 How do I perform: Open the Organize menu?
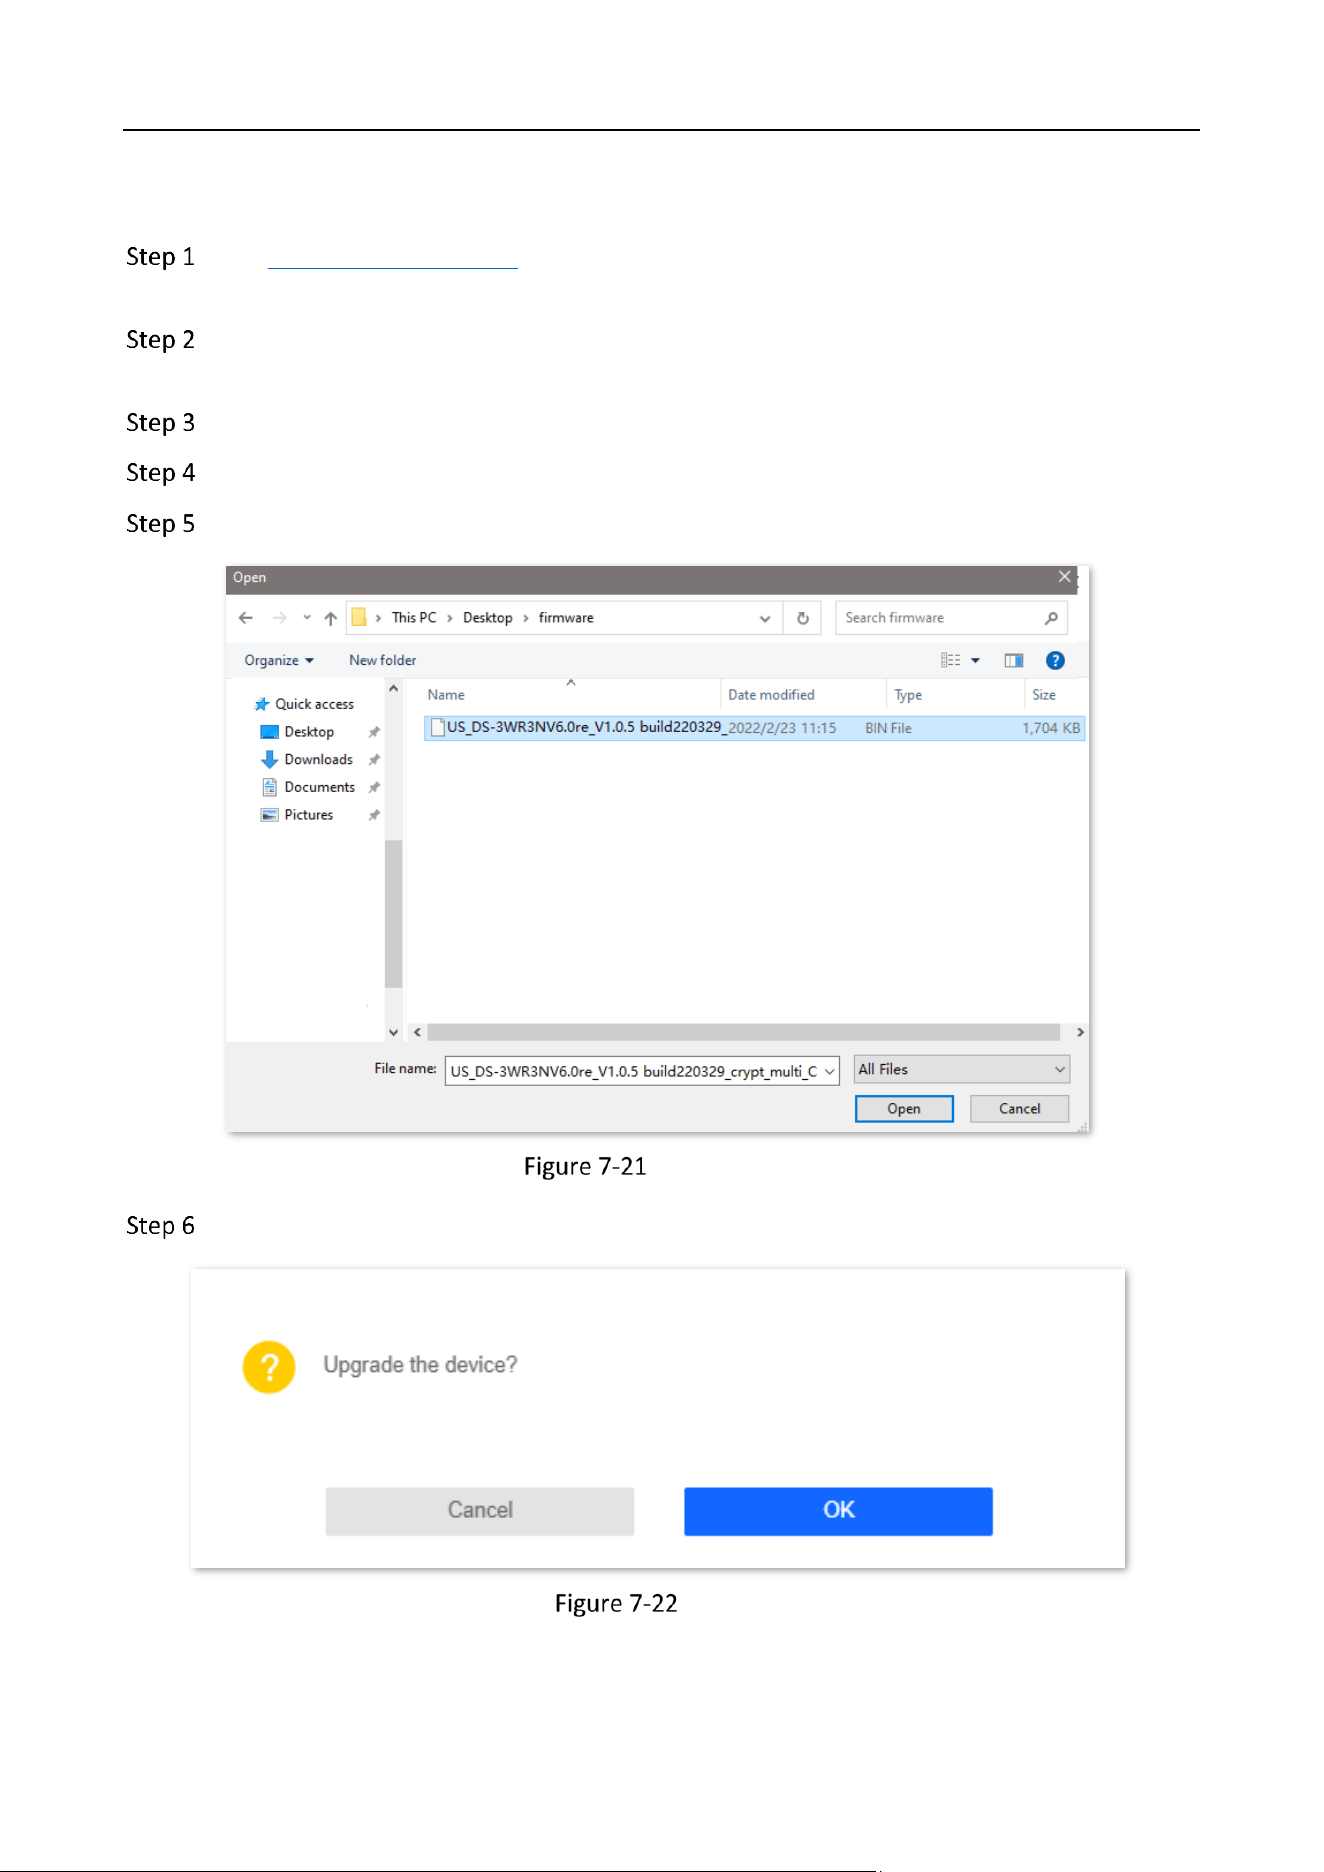pyautogui.click(x=279, y=660)
